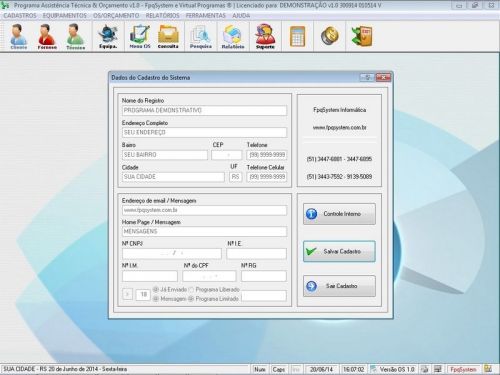Screen dimensions: 500x375
Task: Click the Nº CNPJ field
Action: pos(172,254)
